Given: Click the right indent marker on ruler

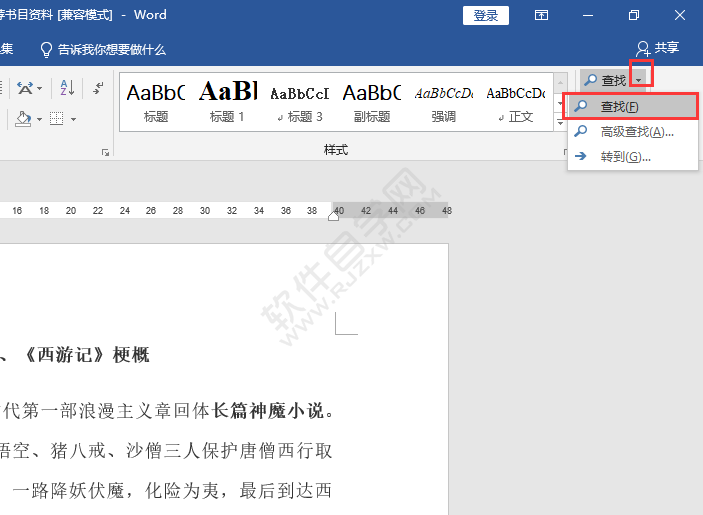Looking at the screenshot, I should pos(334,216).
